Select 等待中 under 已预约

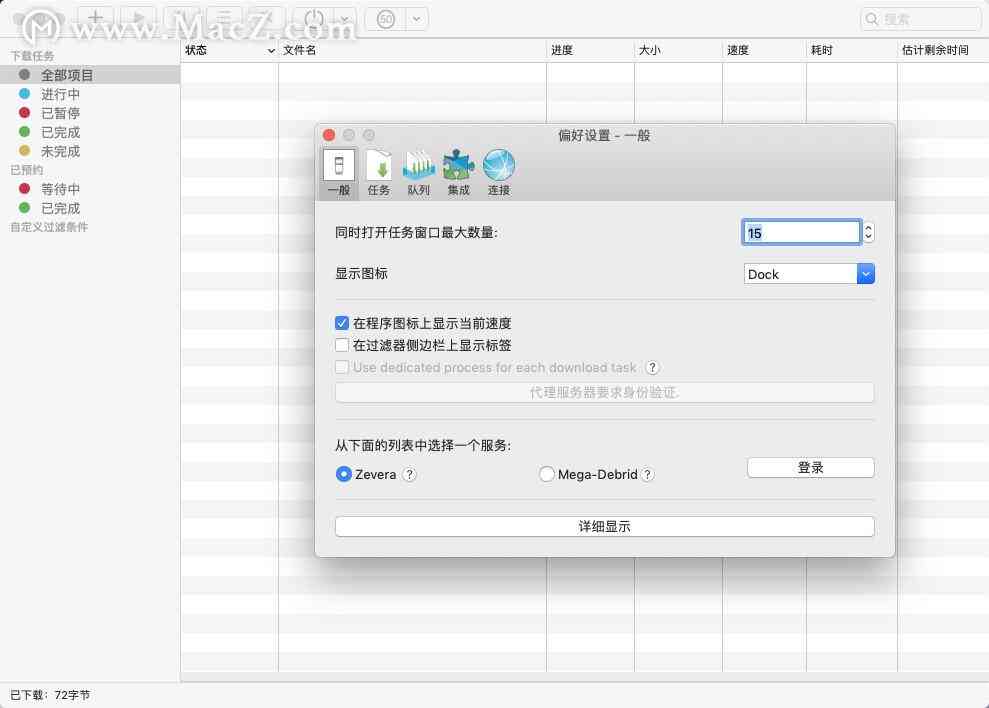point(90,189)
